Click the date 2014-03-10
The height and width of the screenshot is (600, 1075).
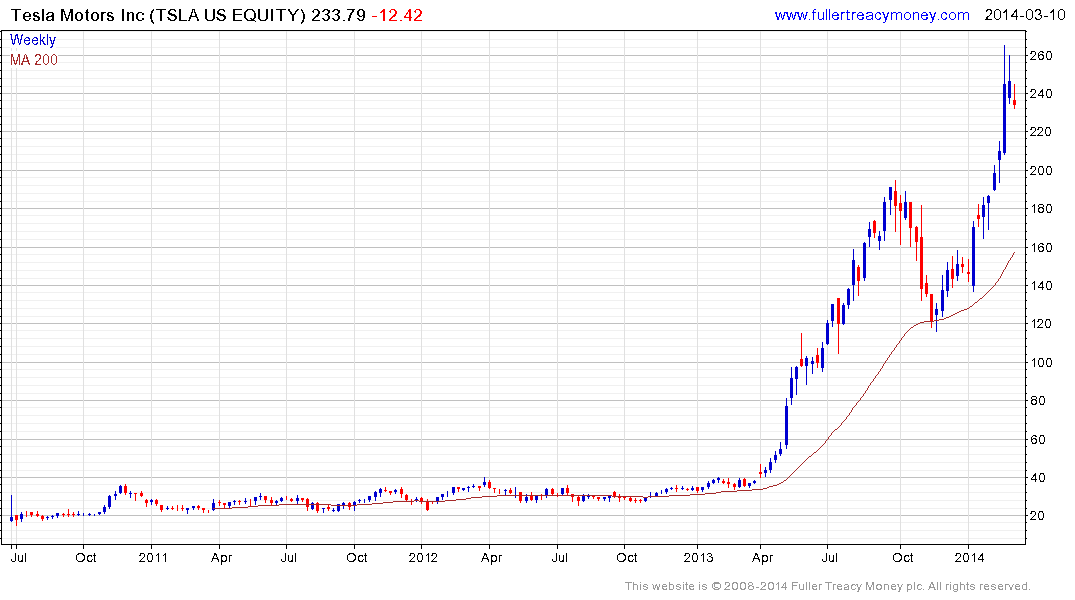pyautogui.click(x=1025, y=15)
